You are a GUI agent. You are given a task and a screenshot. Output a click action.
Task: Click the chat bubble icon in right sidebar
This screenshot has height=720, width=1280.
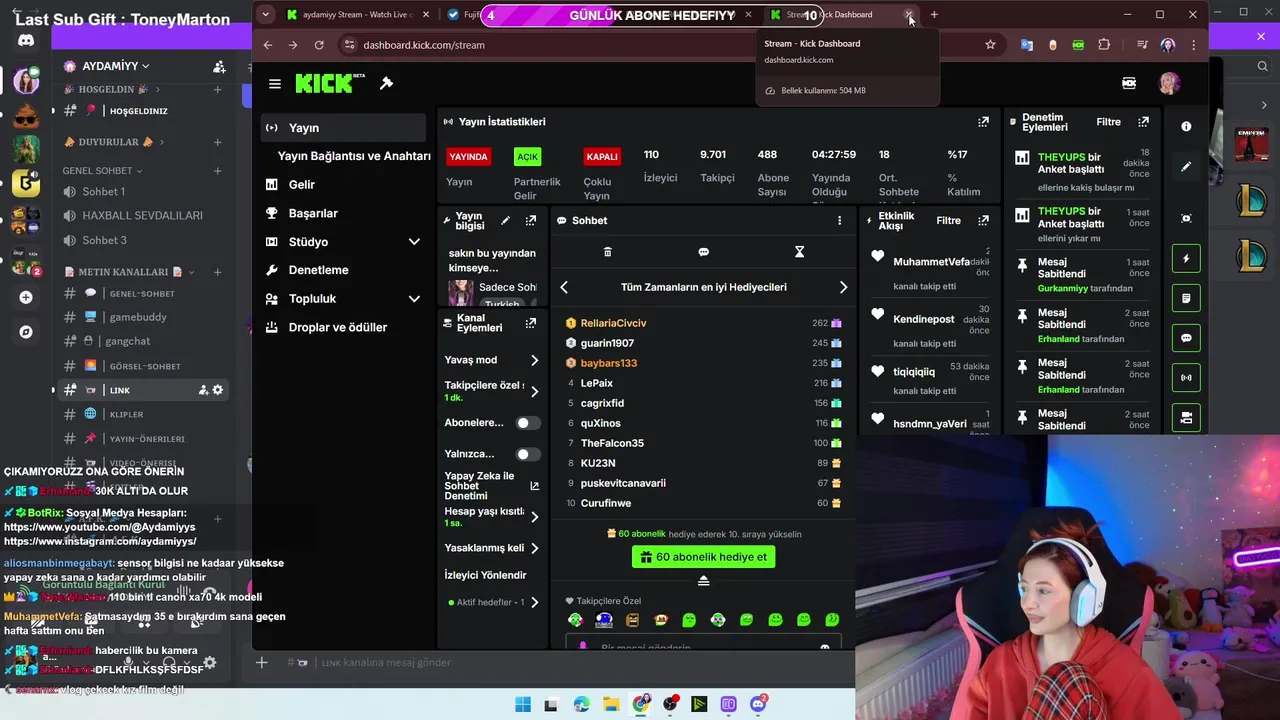1186,338
